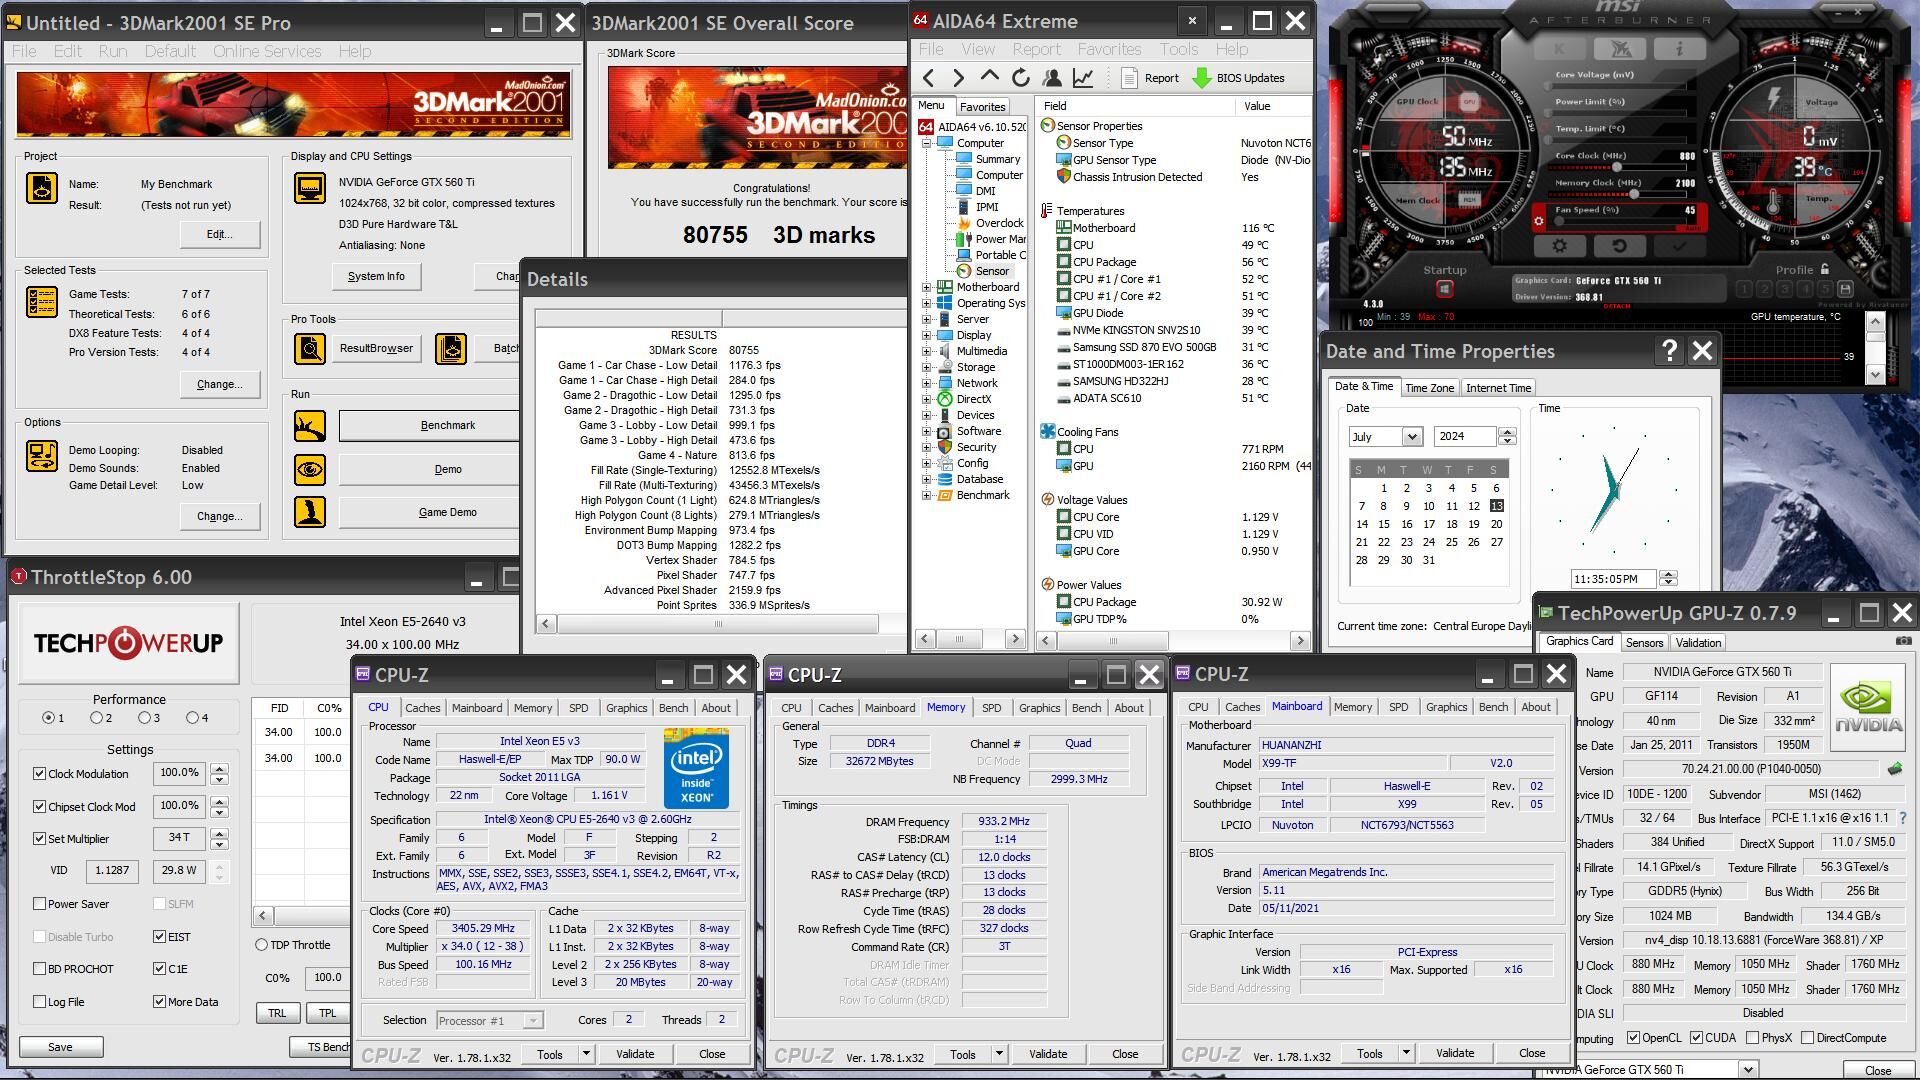
Task: Open the Date and Time help question mark
Action: [x=1669, y=351]
